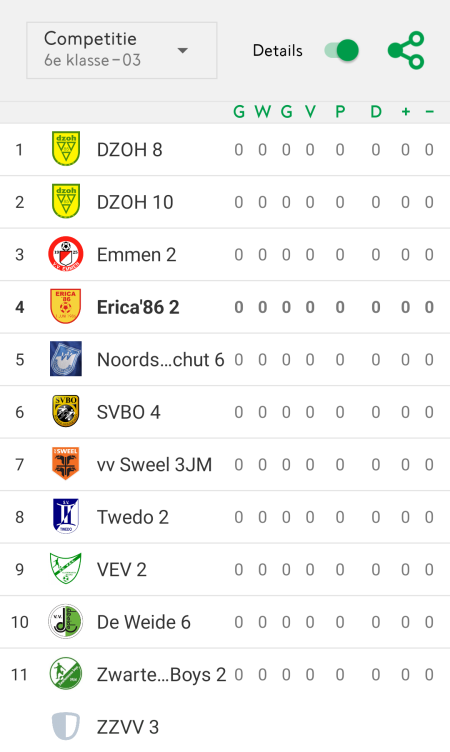Open the Erica'86 2 team row

(225, 307)
